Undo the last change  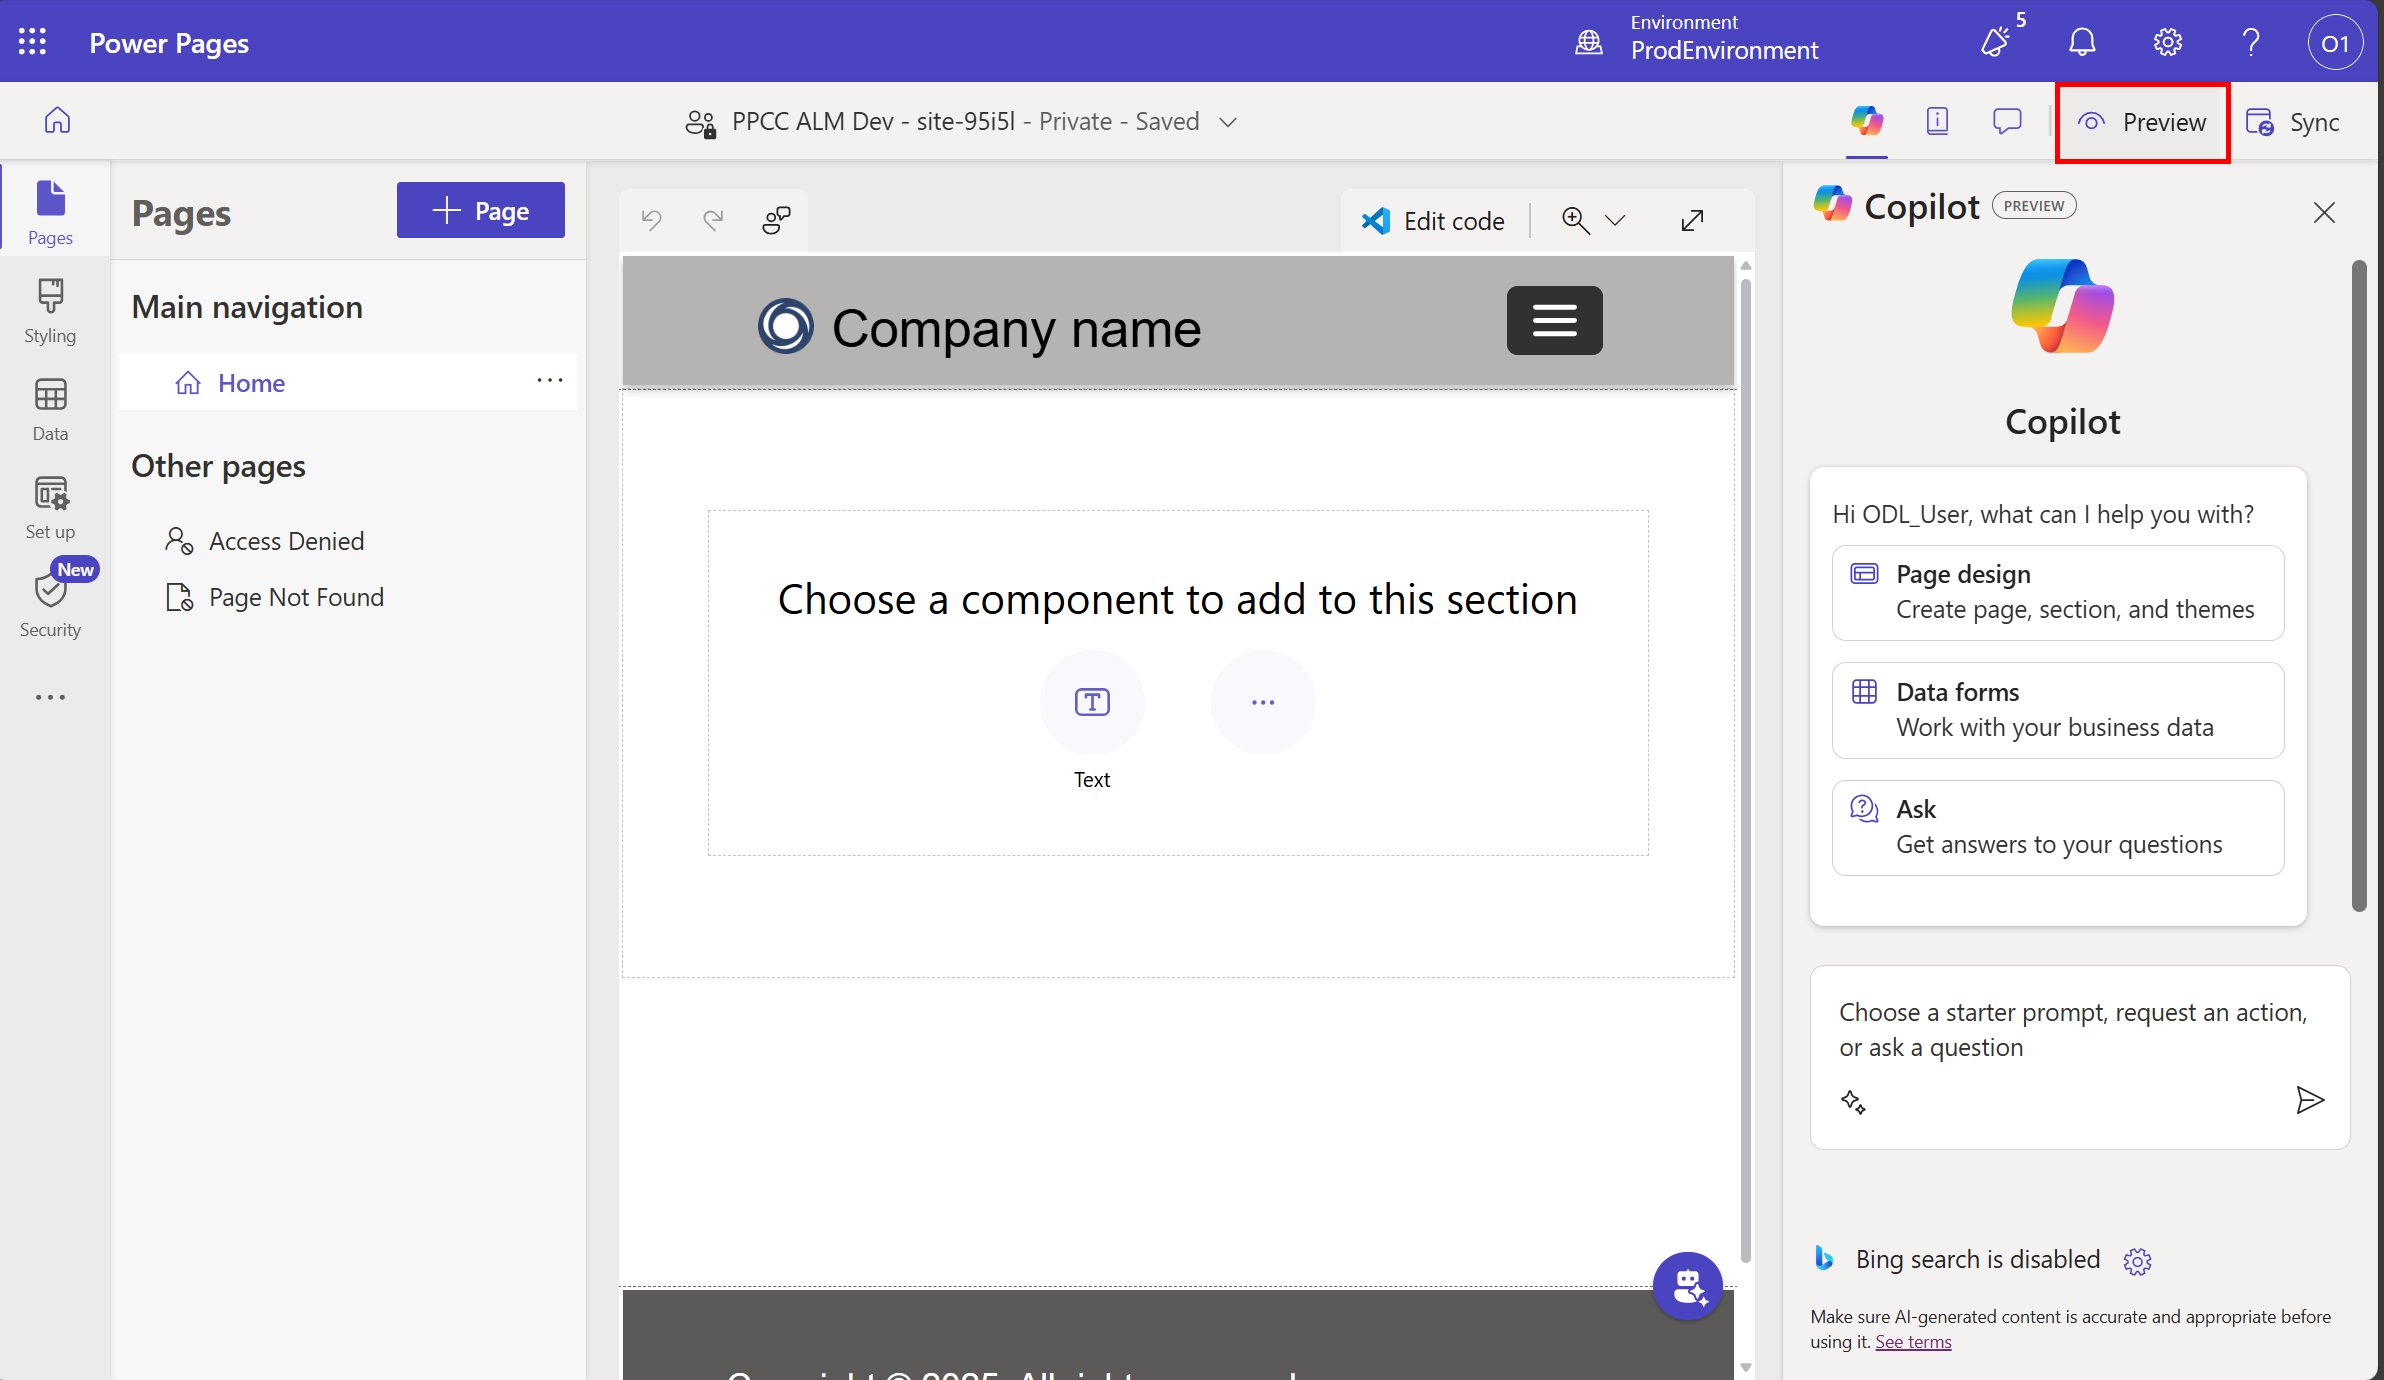point(652,220)
